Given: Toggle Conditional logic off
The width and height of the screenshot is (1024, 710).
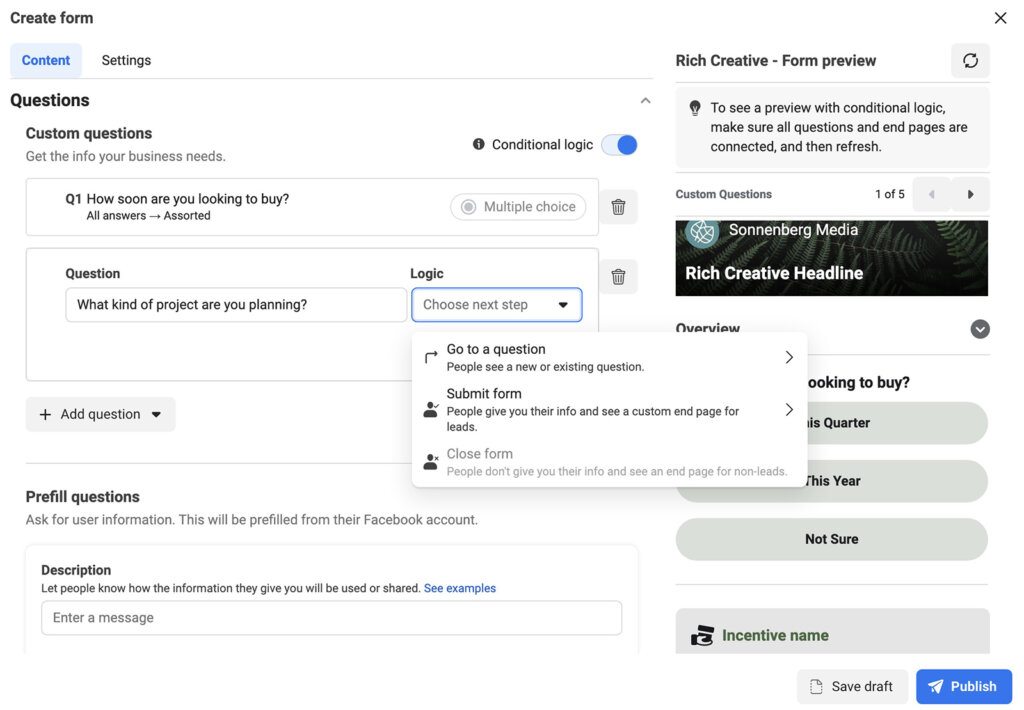Looking at the screenshot, I should (x=619, y=144).
